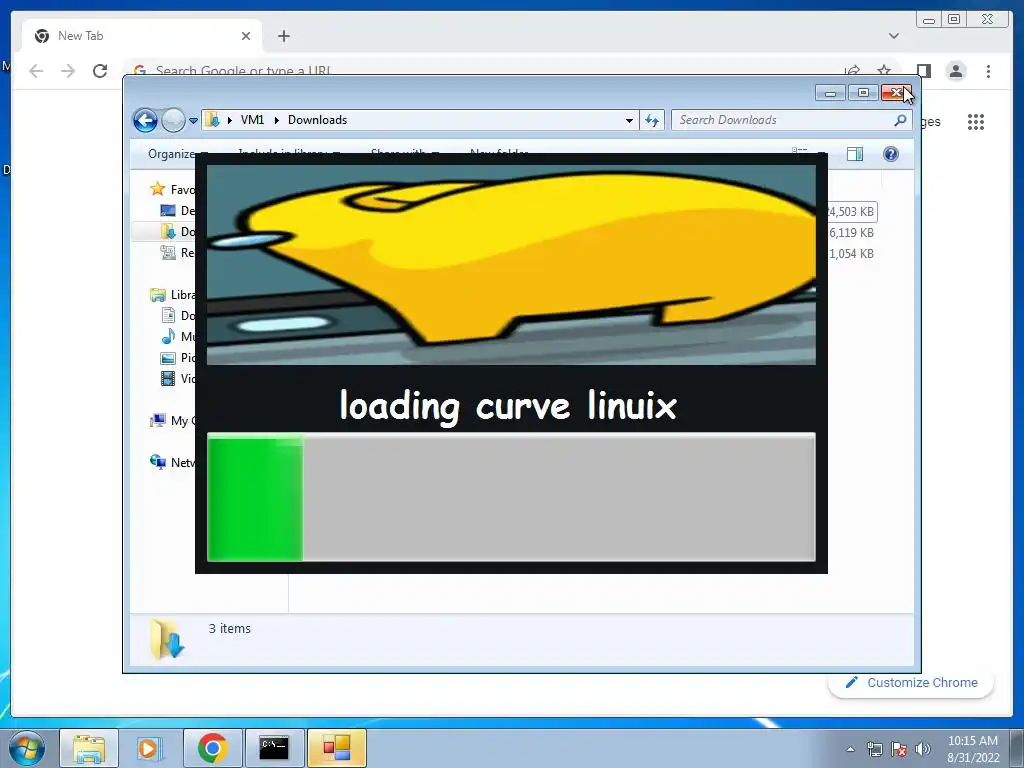Open Chrome three-dot menu

tap(988, 71)
